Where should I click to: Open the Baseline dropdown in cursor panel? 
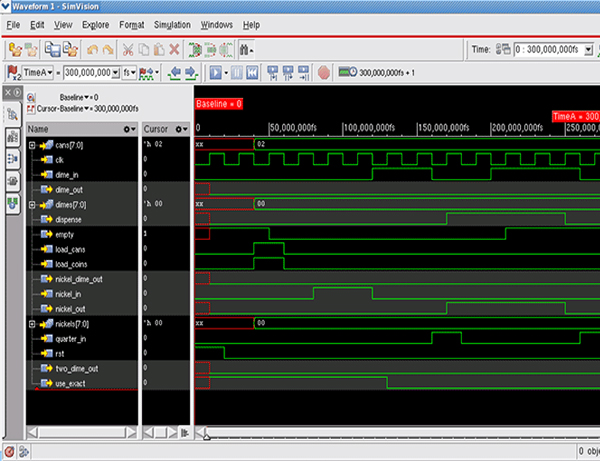tap(86, 97)
